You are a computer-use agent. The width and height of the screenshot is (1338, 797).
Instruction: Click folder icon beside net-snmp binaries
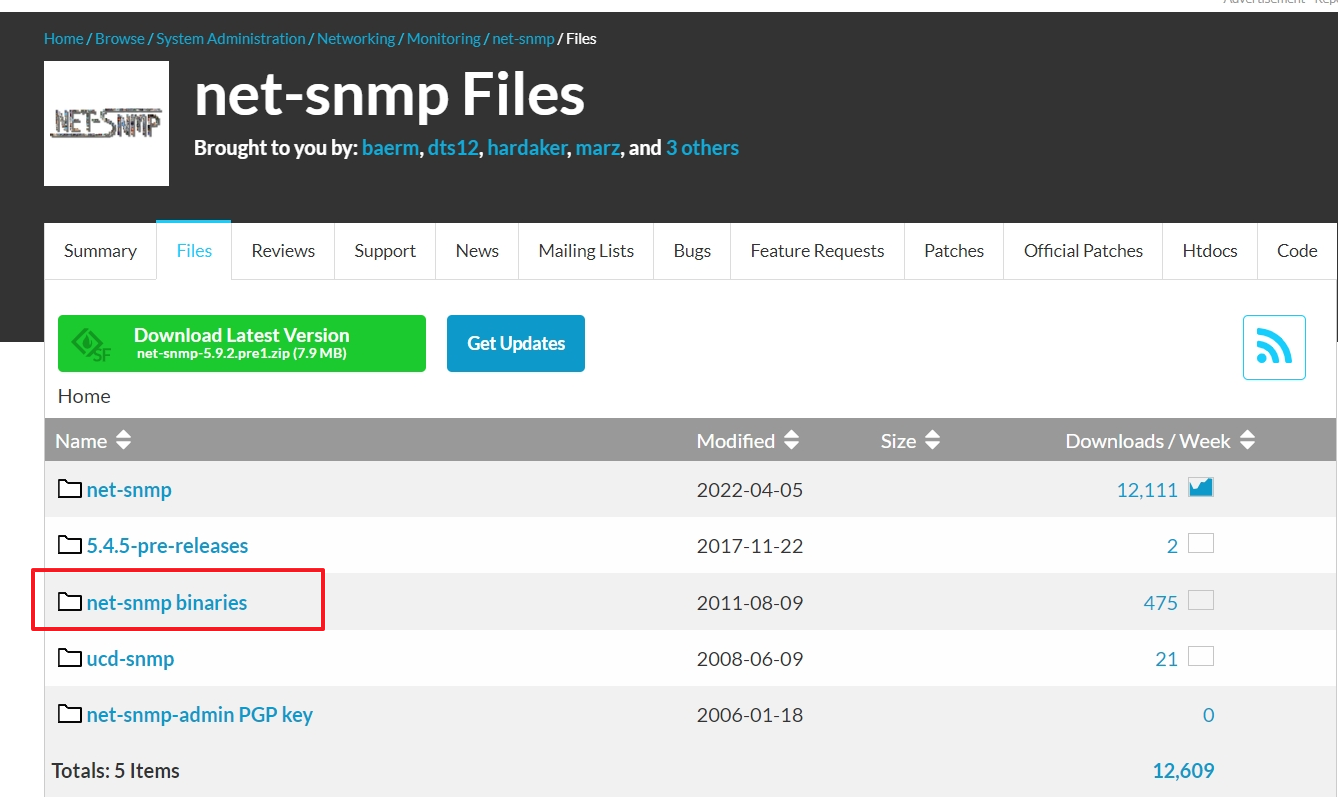coord(69,602)
